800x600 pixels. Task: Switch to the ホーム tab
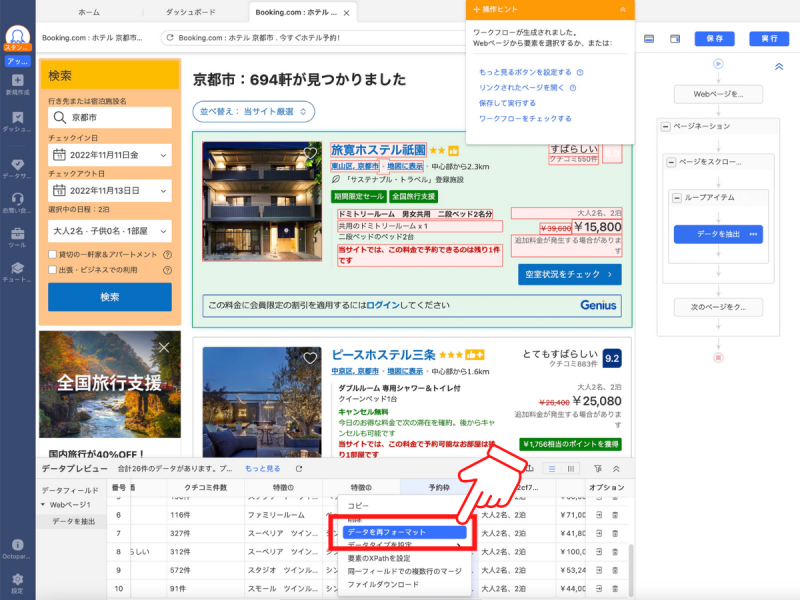tap(89, 12)
